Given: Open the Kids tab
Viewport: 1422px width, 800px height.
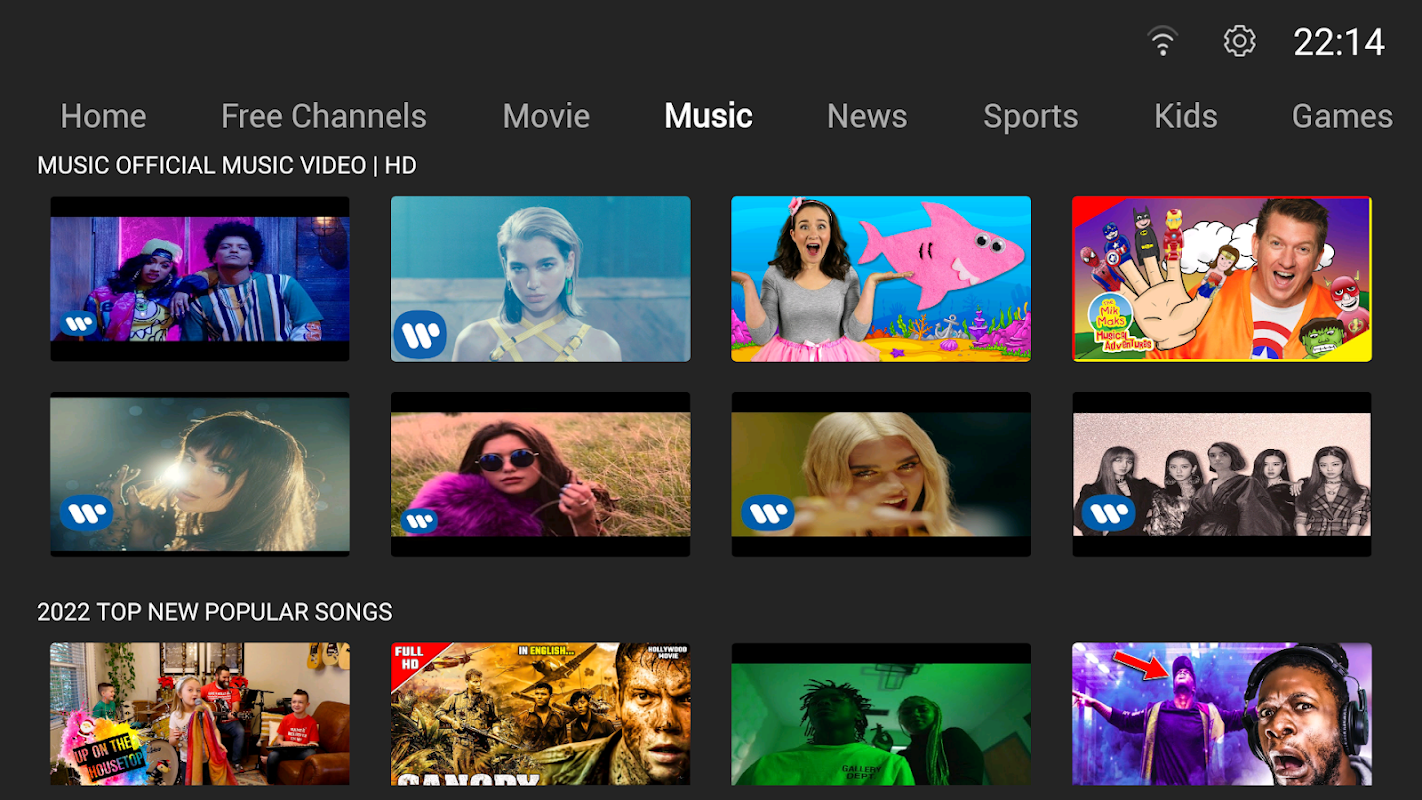Looking at the screenshot, I should [x=1186, y=116].
